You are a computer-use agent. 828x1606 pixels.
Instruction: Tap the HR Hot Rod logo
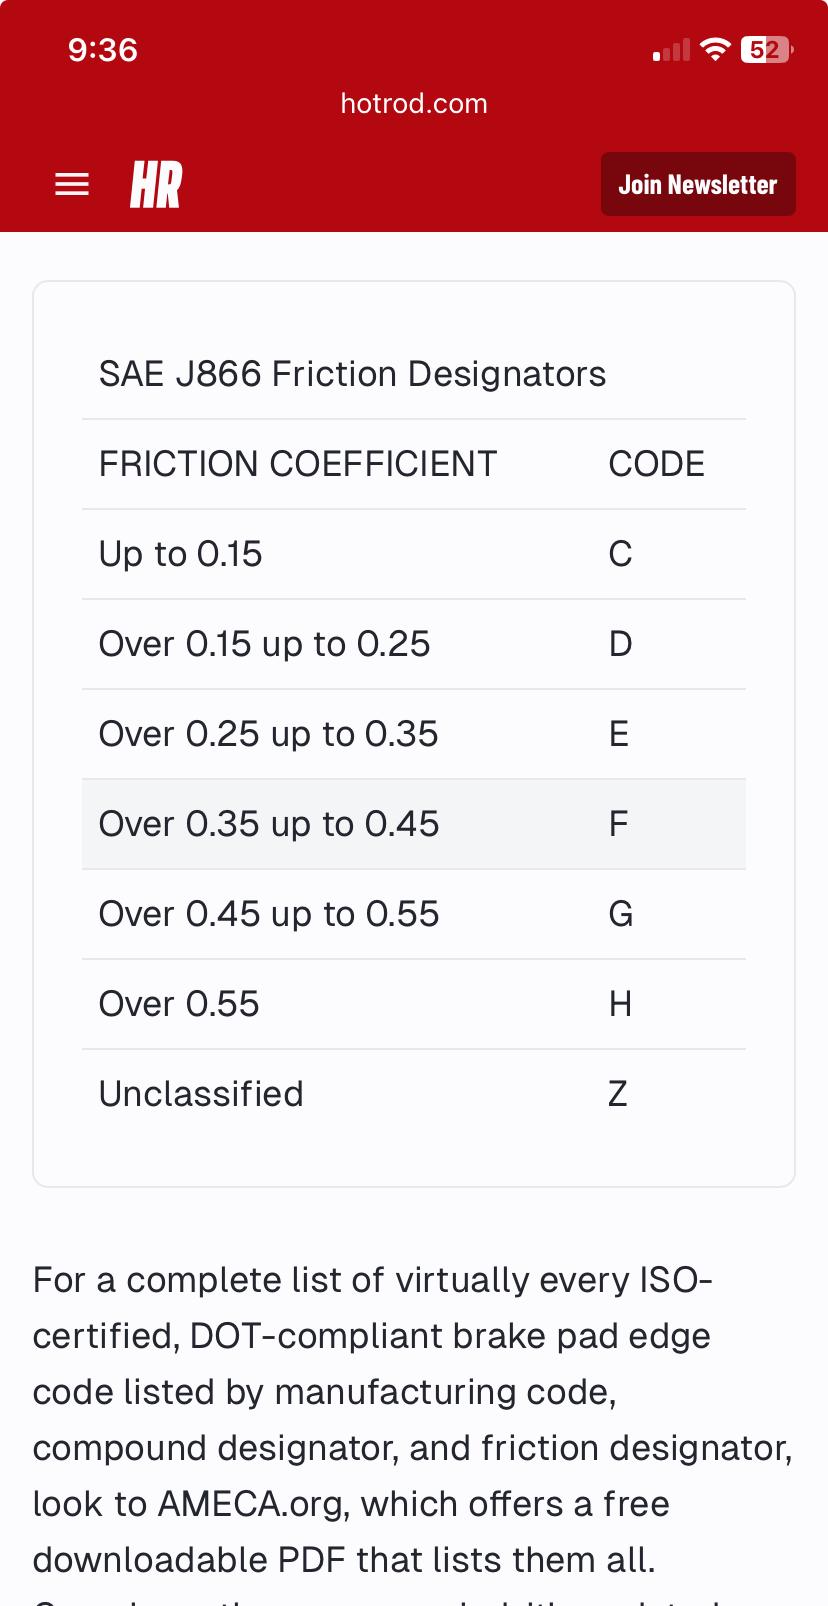(x=156, y=185)
